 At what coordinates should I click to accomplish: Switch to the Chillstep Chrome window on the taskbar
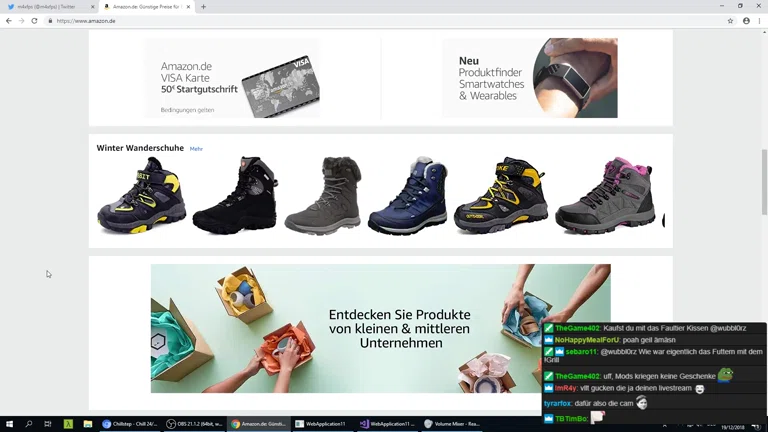(130, 424)
